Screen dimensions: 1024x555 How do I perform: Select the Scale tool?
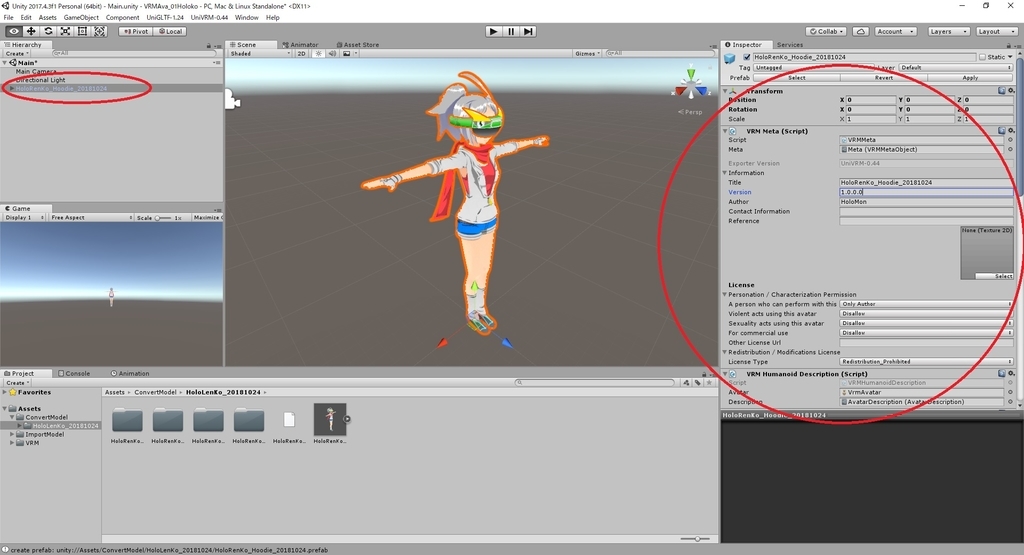click(x=65, y=31)
